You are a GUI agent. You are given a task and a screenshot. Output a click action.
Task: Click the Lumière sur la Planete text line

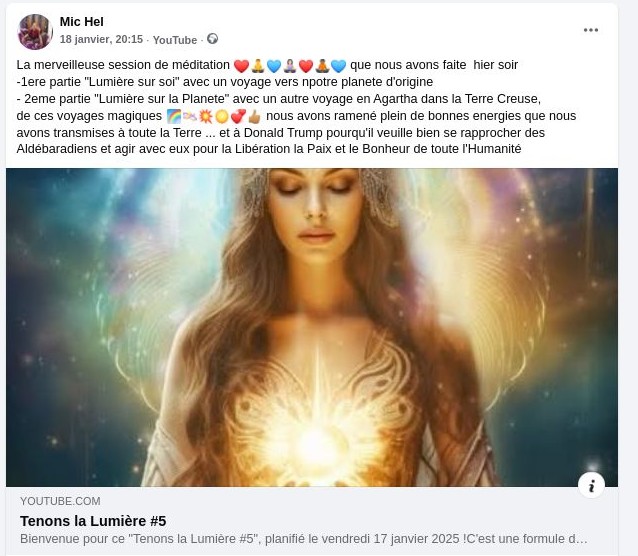(278, 99)
